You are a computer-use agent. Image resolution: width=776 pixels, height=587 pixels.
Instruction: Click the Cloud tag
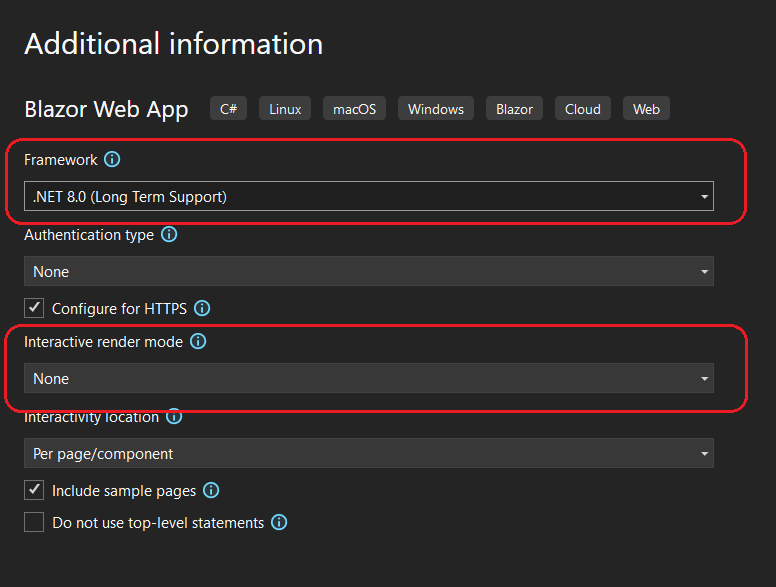click(x=582, y=109)
